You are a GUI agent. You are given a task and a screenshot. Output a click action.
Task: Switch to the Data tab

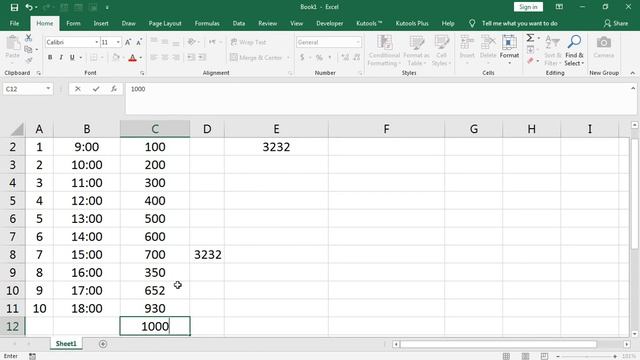pyautogui.click(x=239, y=24)
